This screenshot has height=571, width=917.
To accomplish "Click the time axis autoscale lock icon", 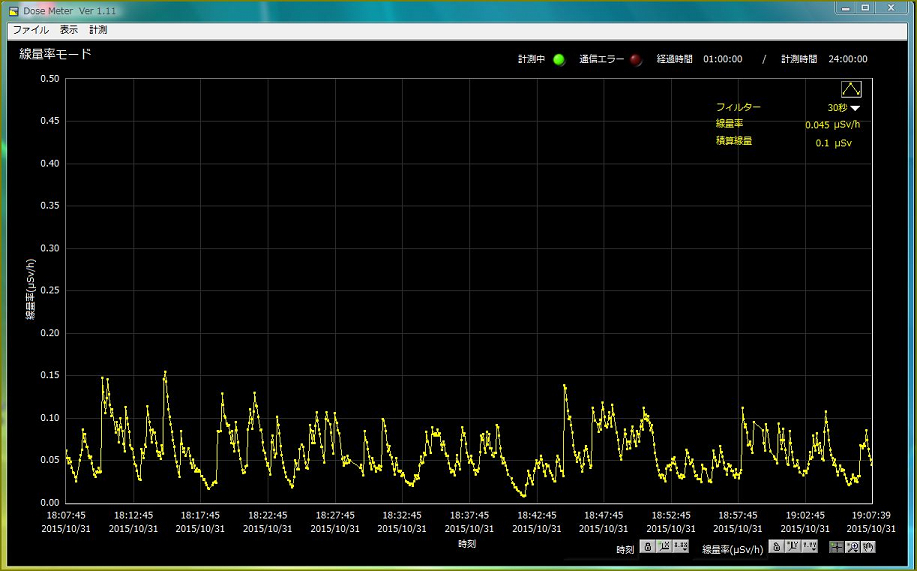I will 647,547.
